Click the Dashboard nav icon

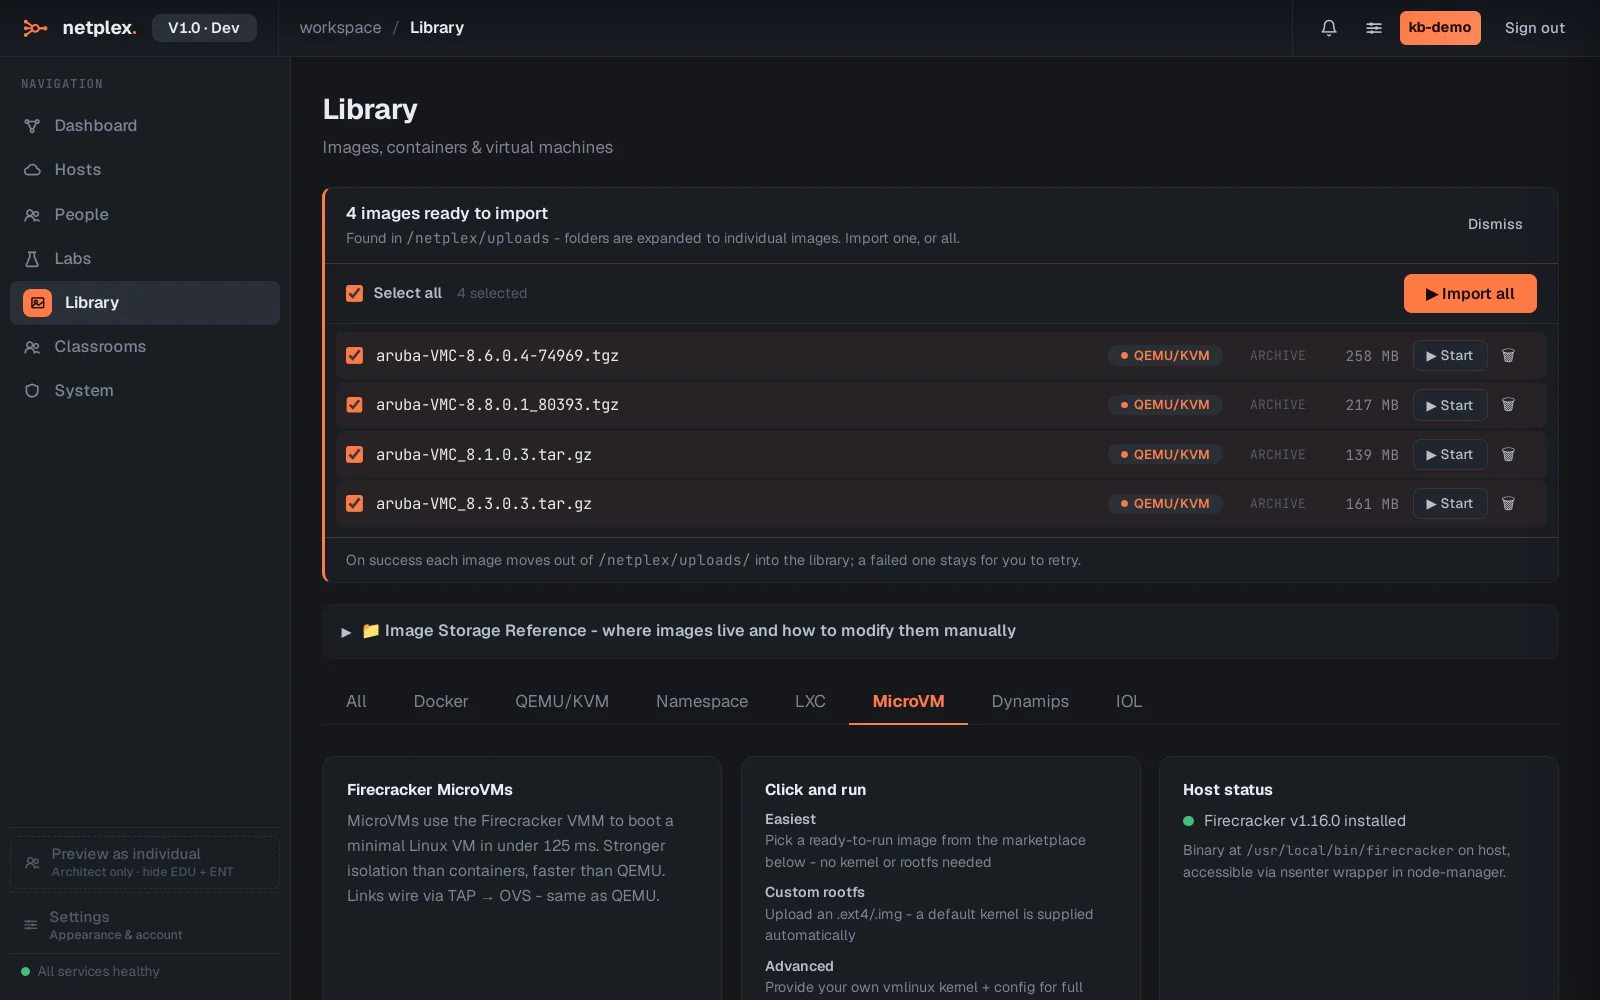(32, 126)
